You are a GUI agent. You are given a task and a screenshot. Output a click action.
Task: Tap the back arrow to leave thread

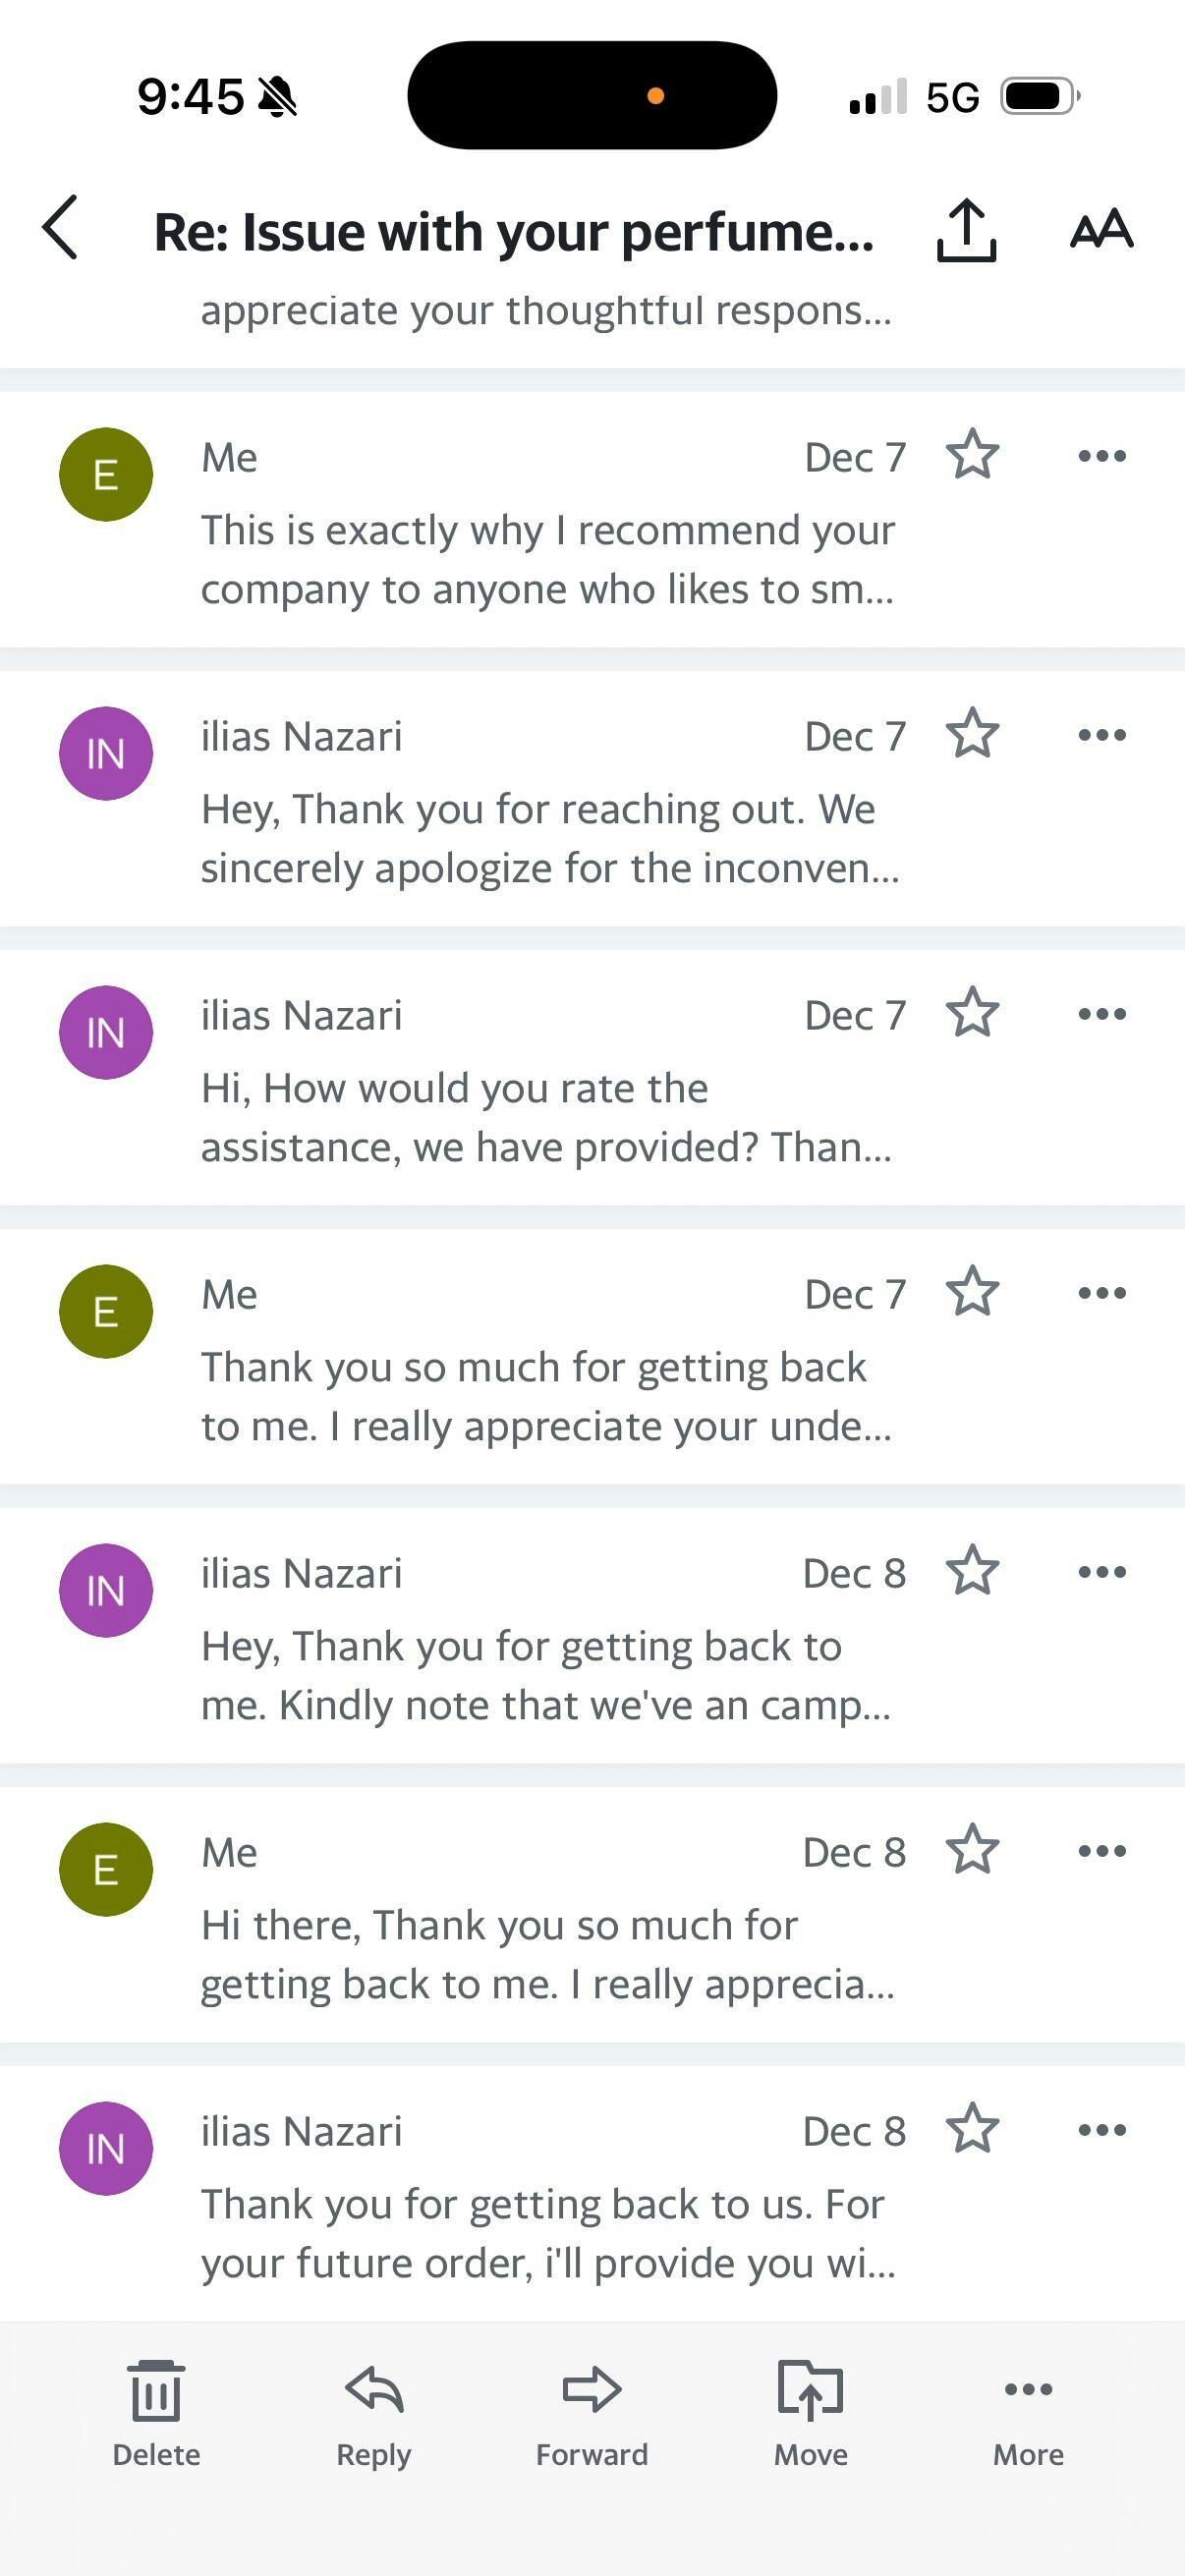(x=61, y=228)
